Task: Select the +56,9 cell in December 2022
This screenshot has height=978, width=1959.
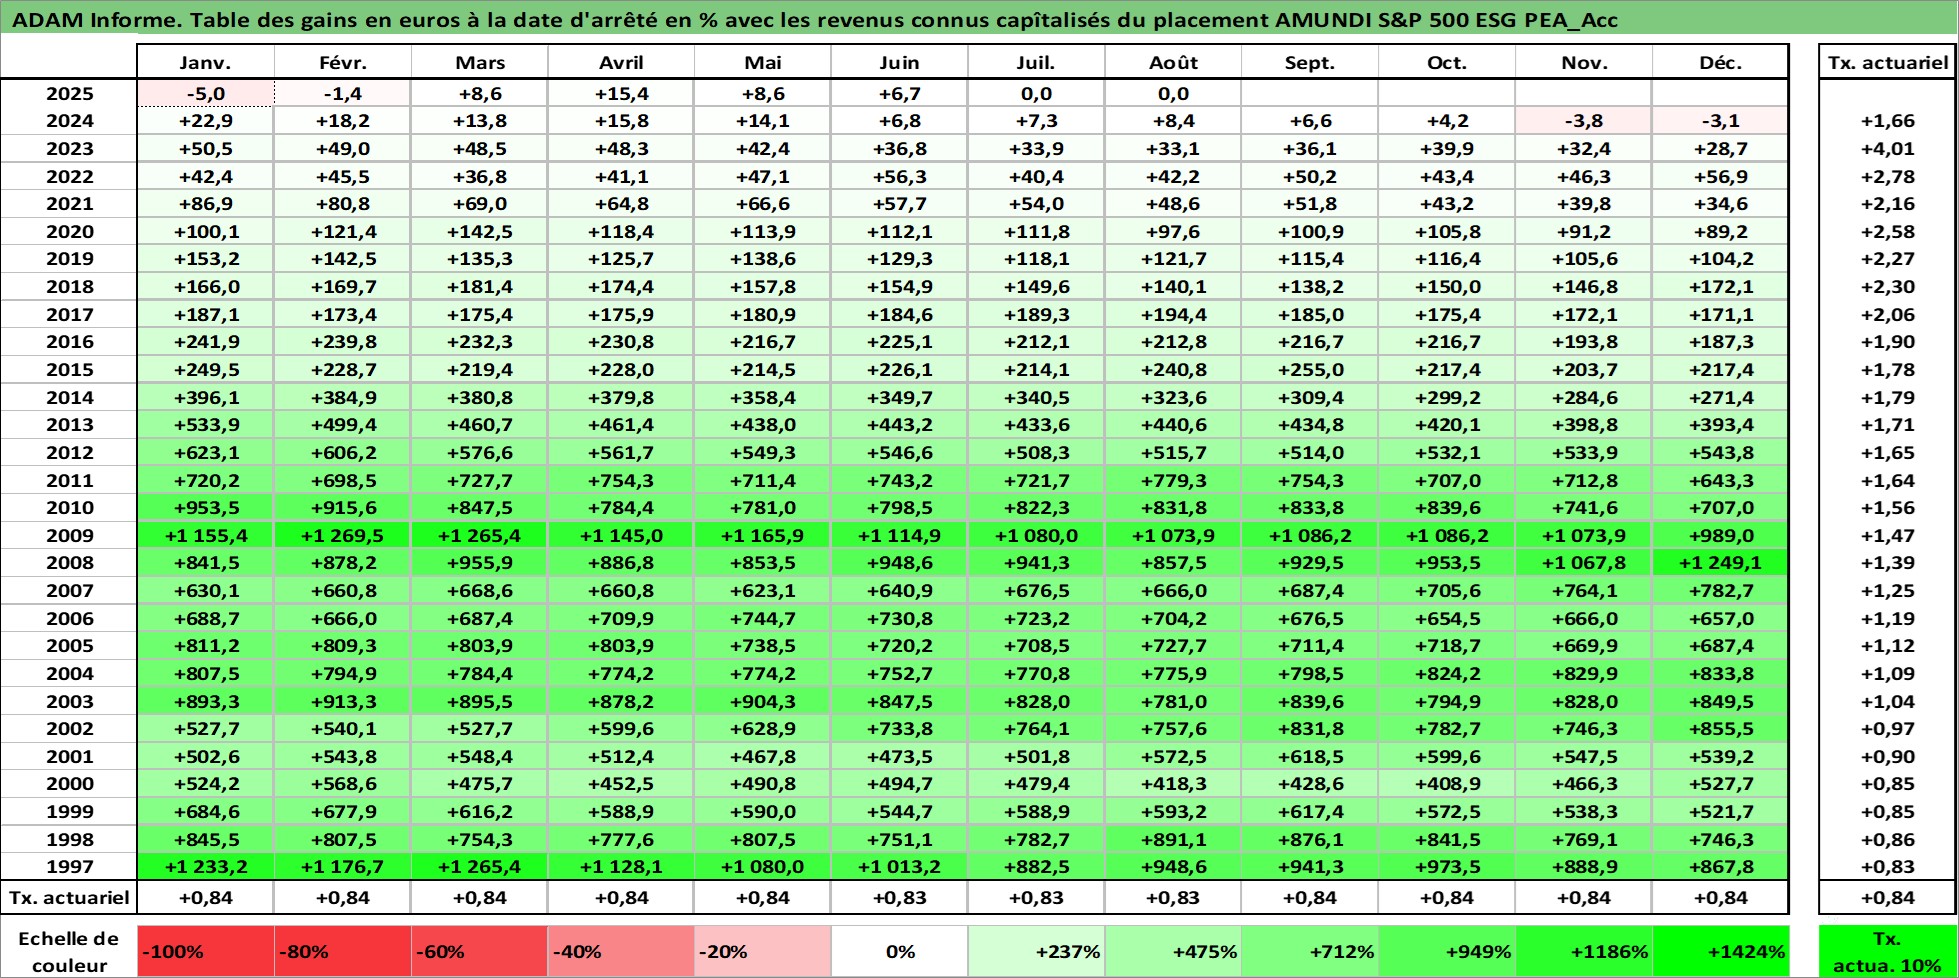Action: click(1720, 177)
